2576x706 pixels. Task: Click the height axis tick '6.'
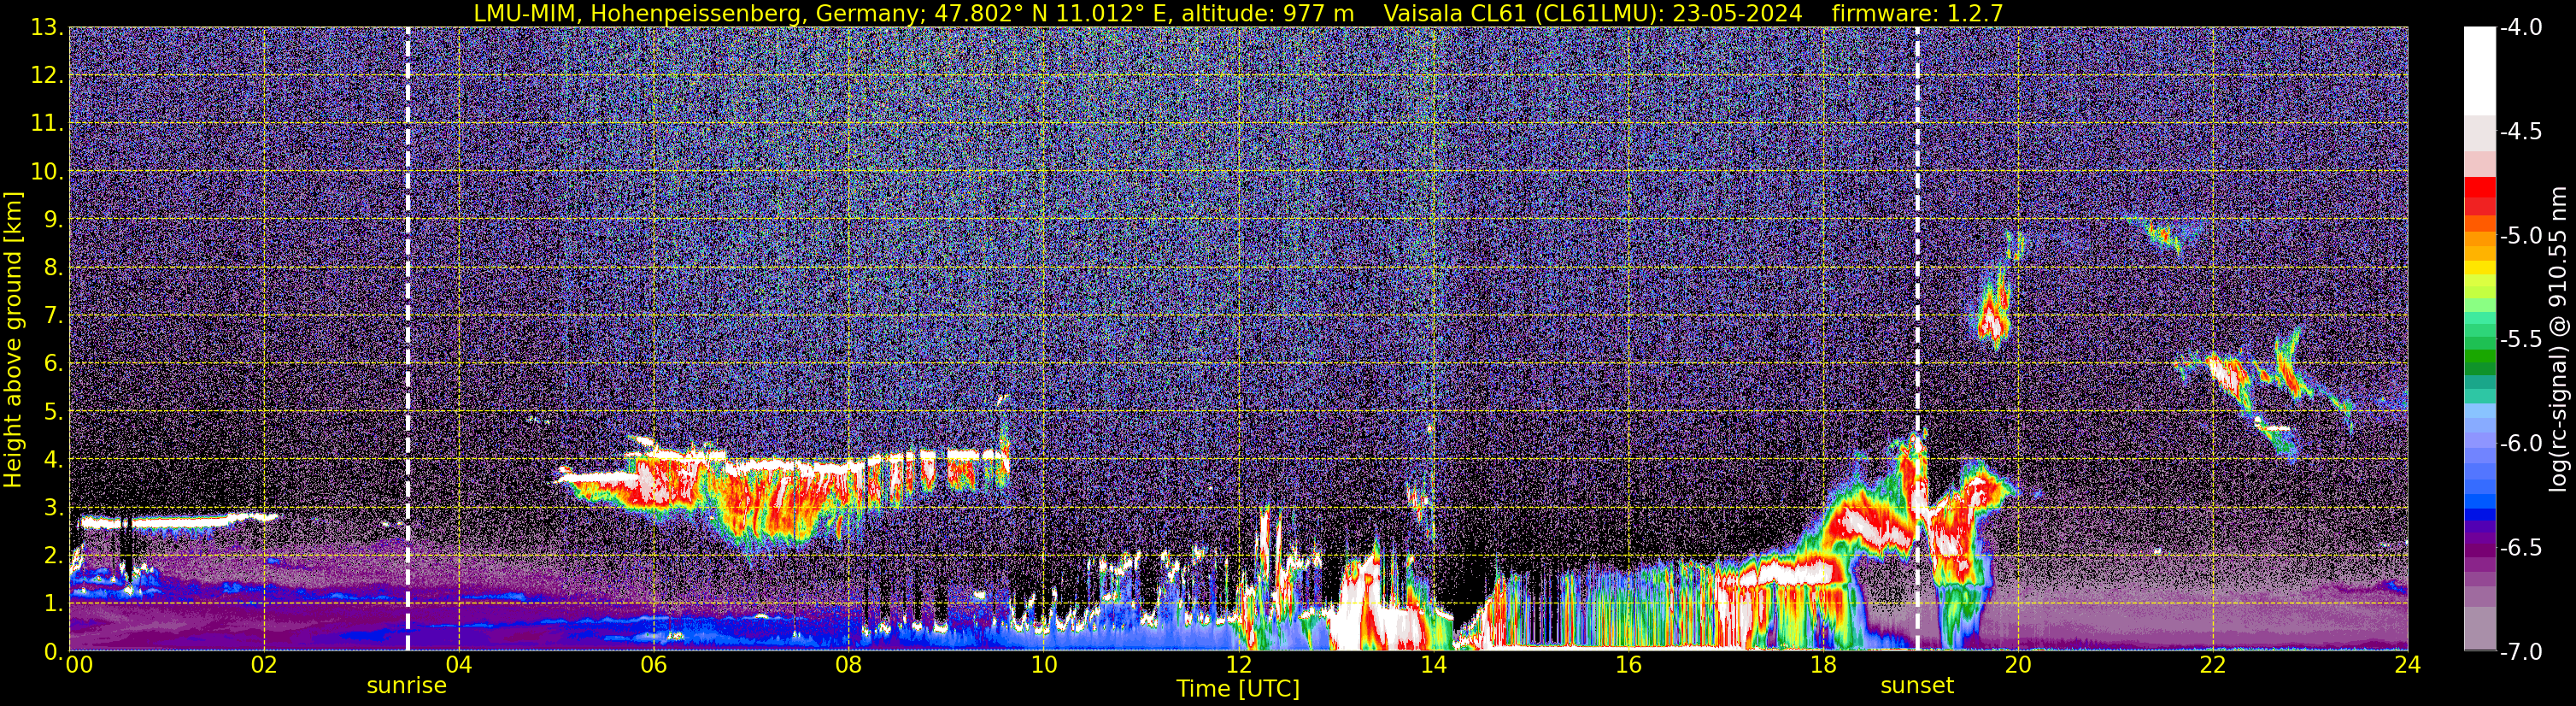tap(54, 363)
